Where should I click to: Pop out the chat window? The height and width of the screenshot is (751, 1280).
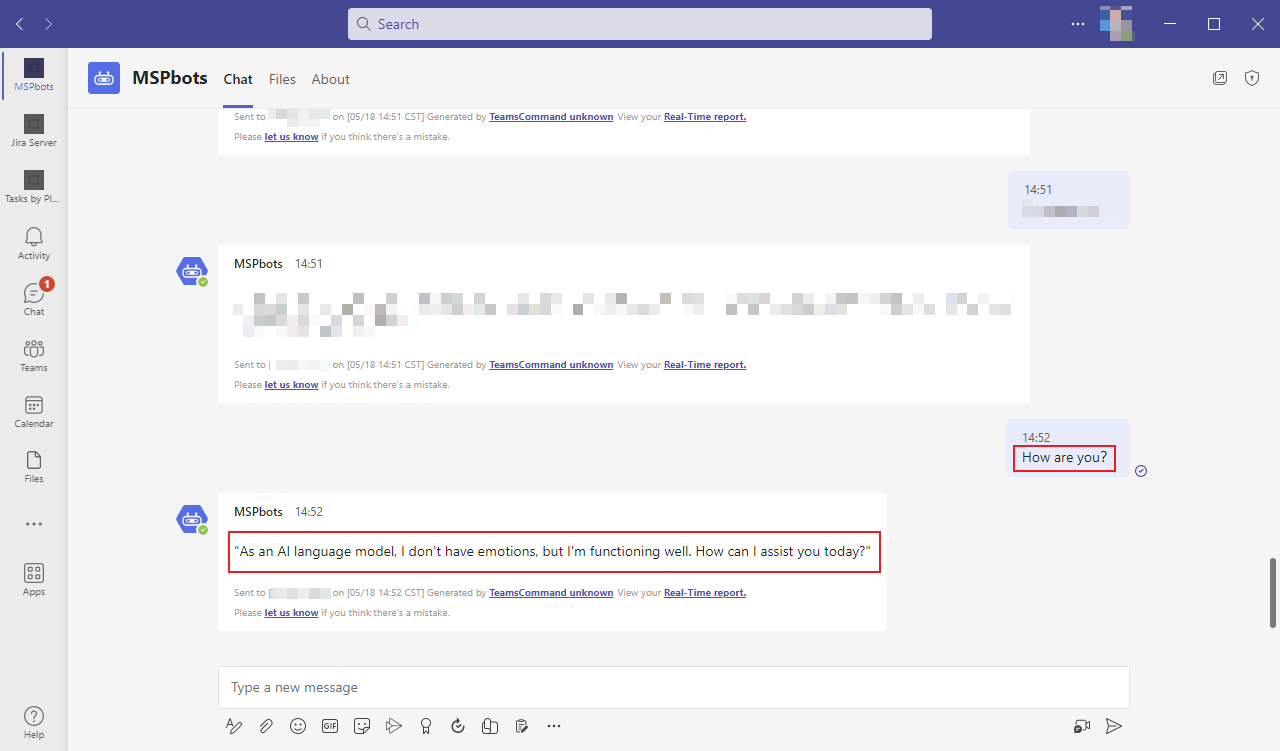[x=1220, y=78]
